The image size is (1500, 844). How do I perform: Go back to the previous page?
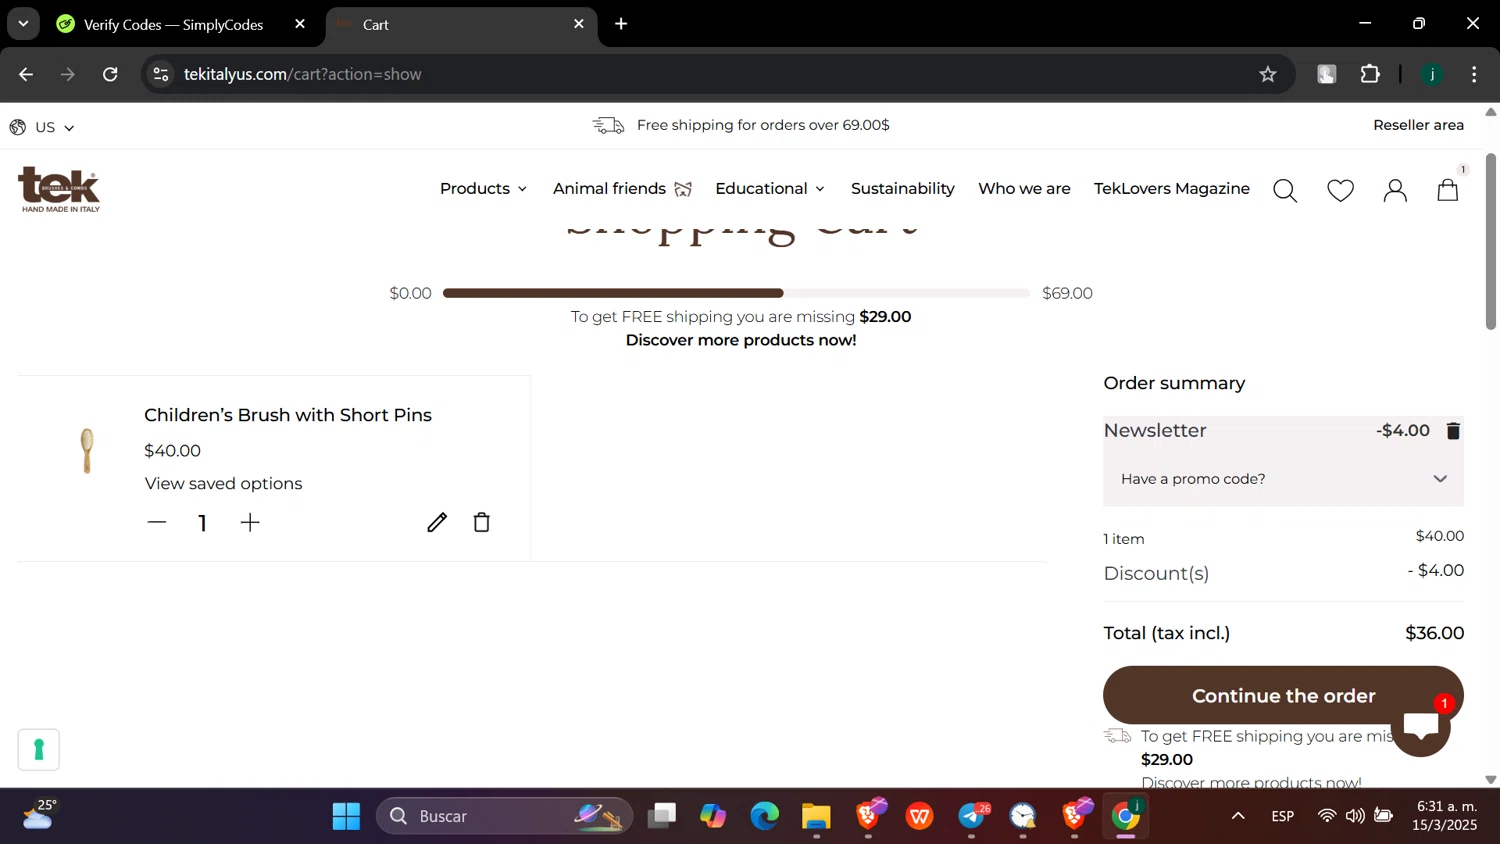point(26,74)
